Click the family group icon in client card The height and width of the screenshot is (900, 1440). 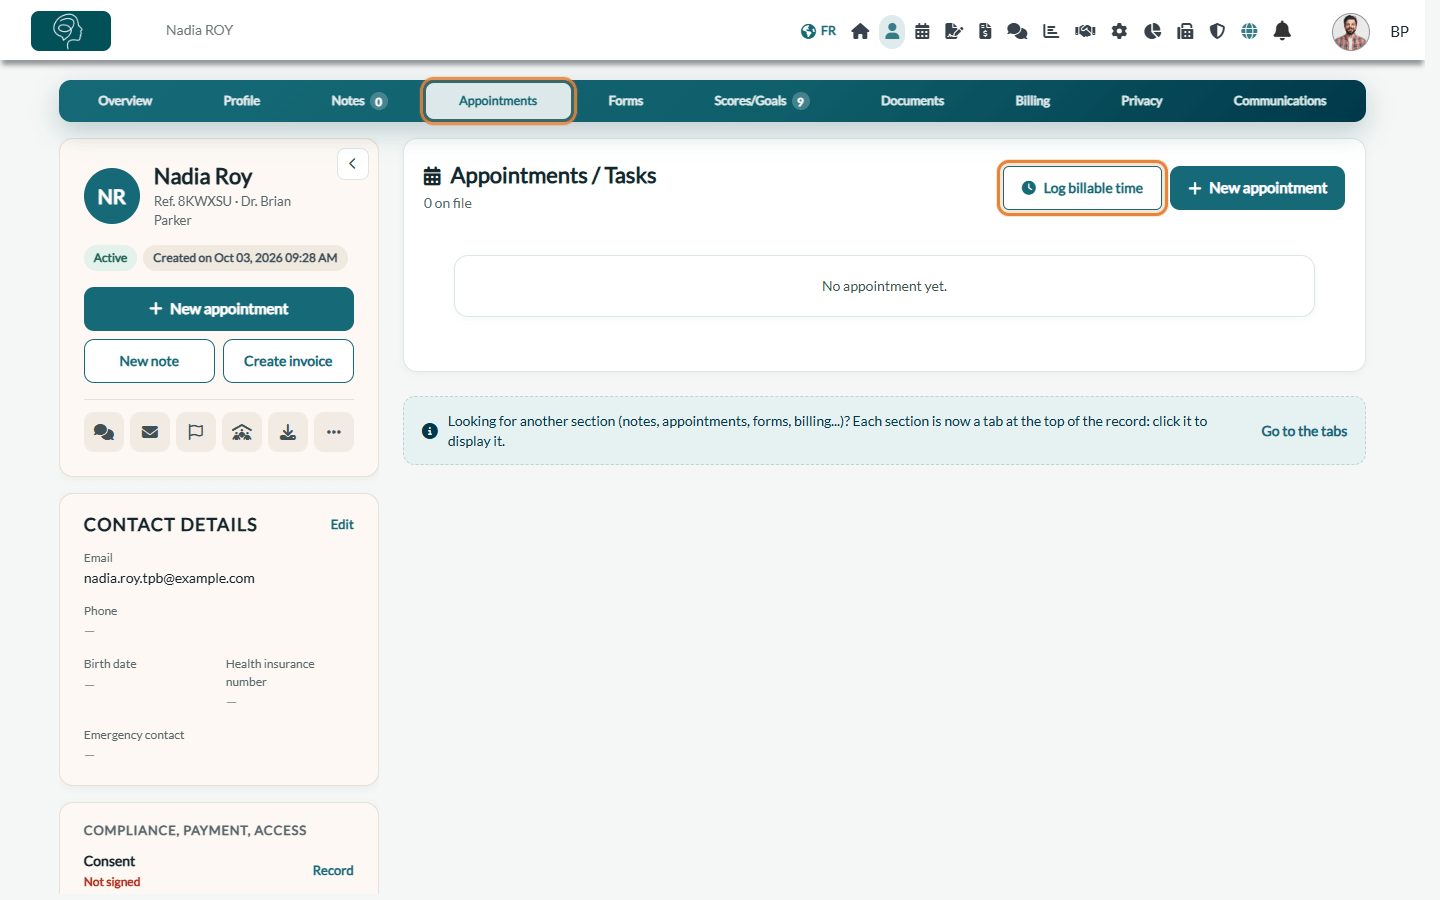point(242,432)
